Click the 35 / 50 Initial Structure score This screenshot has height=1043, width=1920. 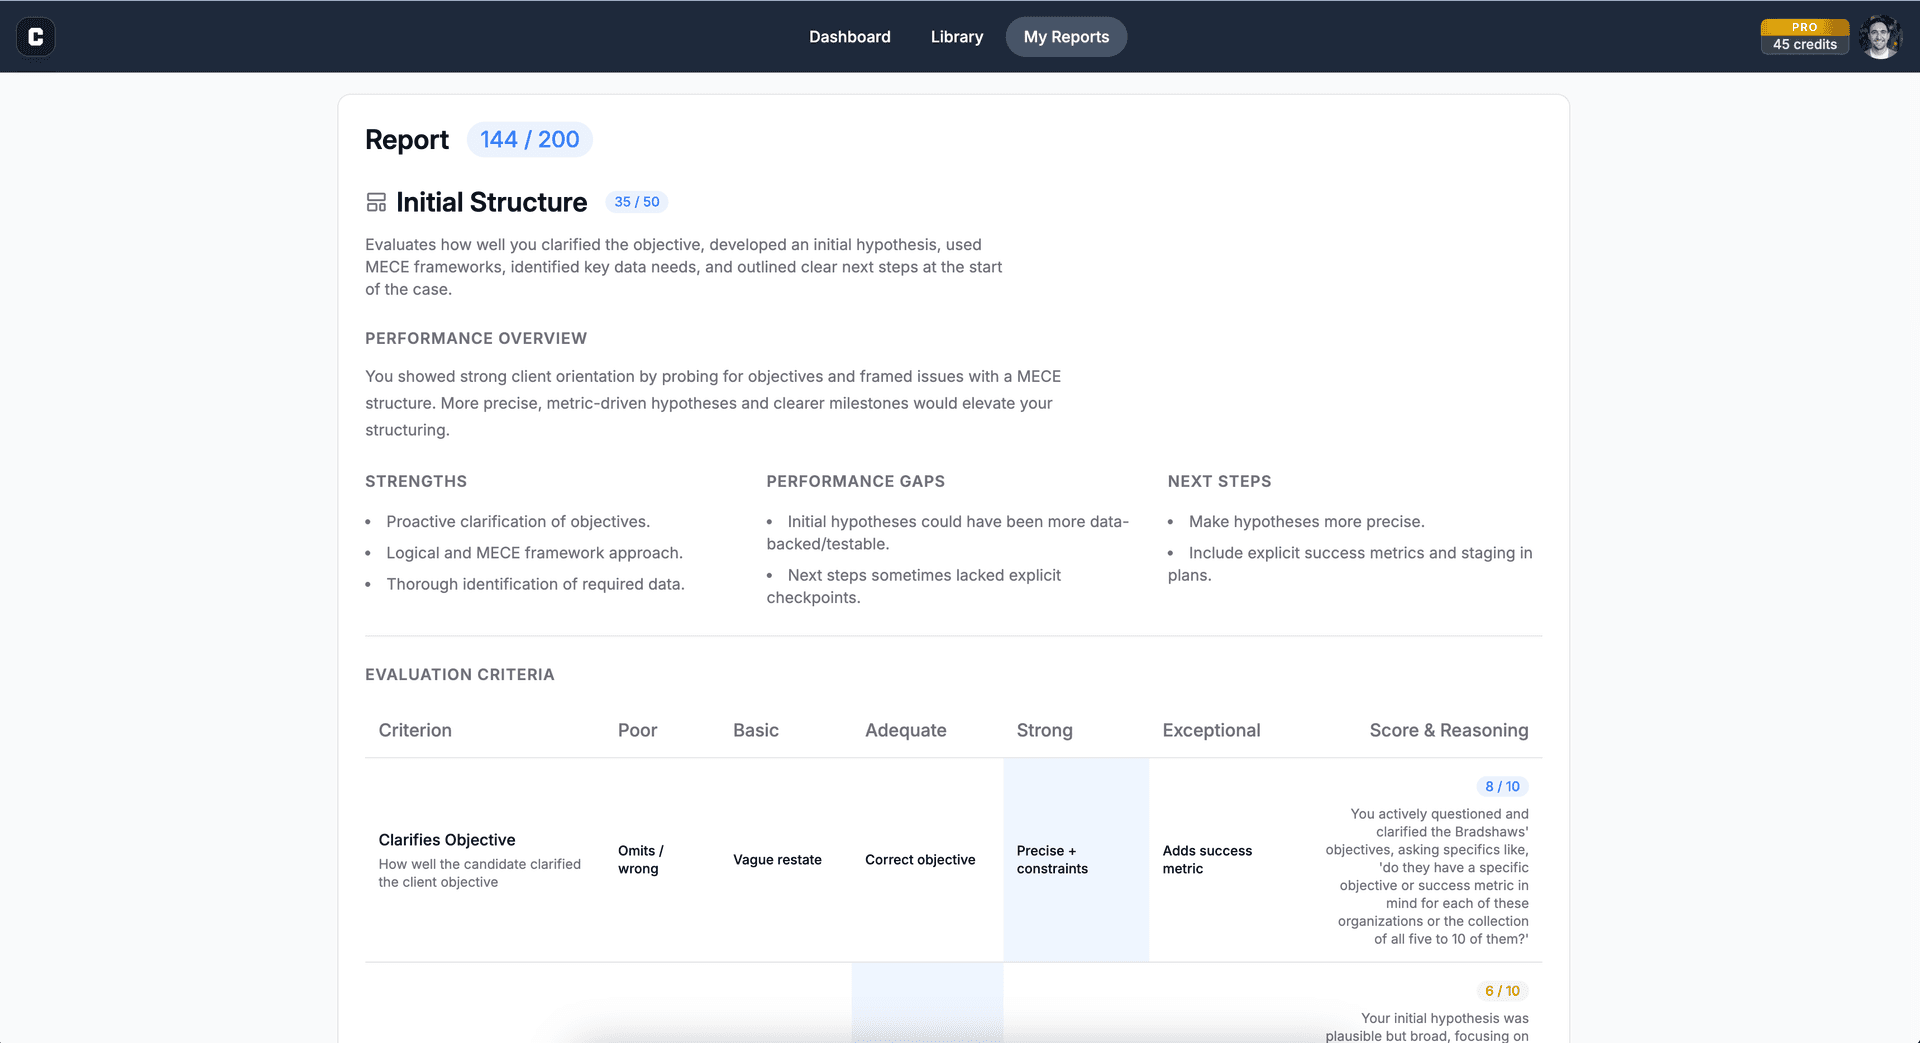[637, 202]
